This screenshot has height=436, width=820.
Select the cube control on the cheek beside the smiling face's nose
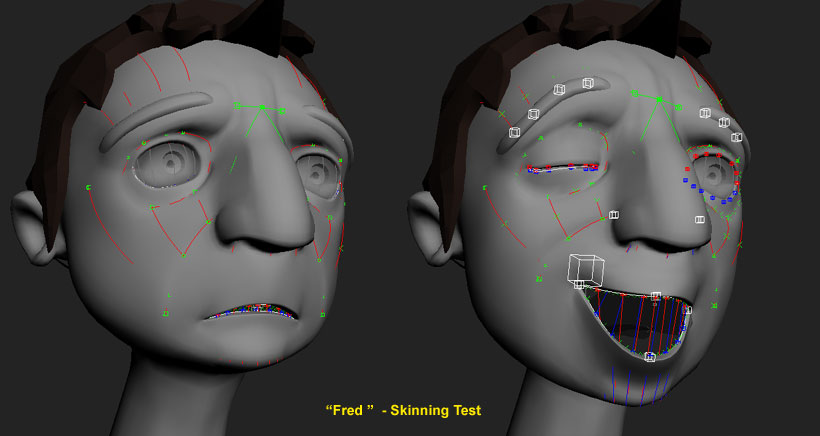(x=613, y=215)
